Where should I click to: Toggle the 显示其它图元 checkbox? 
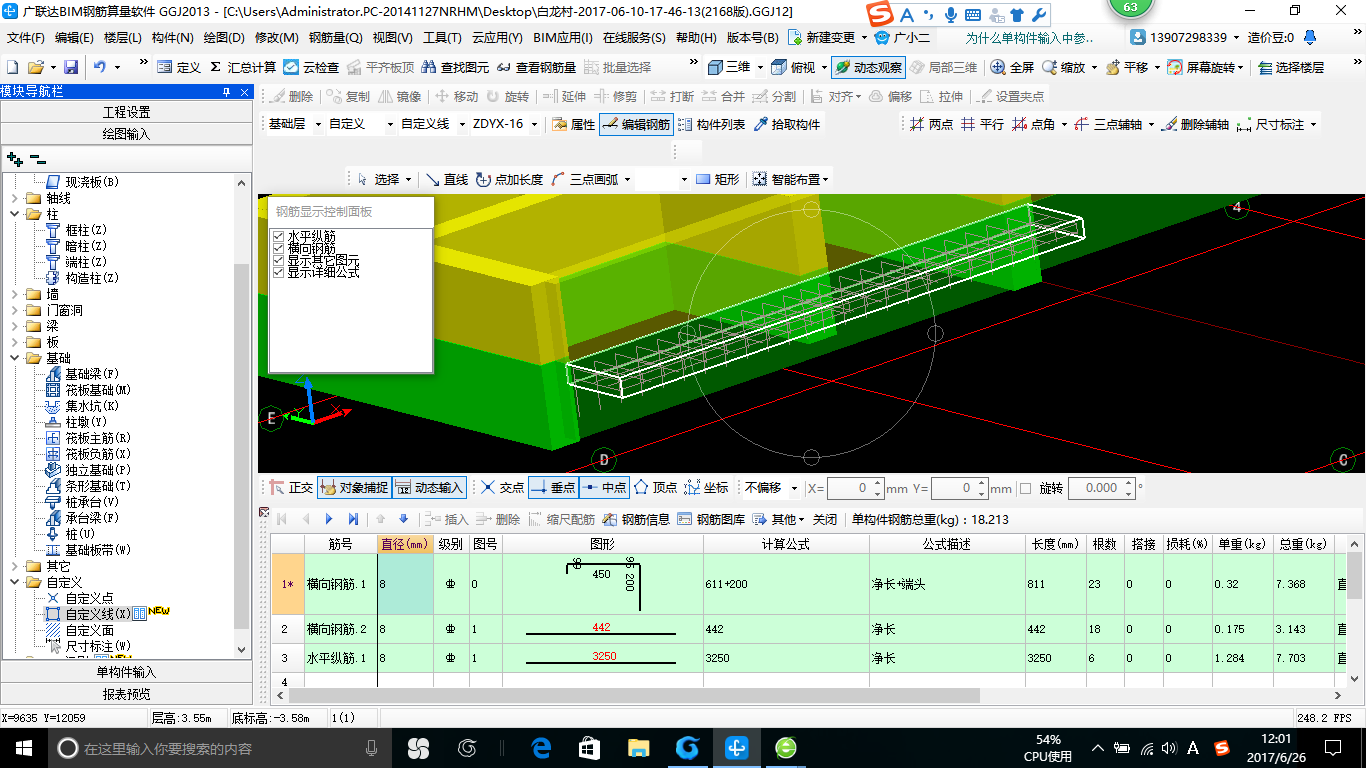pyautogui.click(x=278, y=260)
